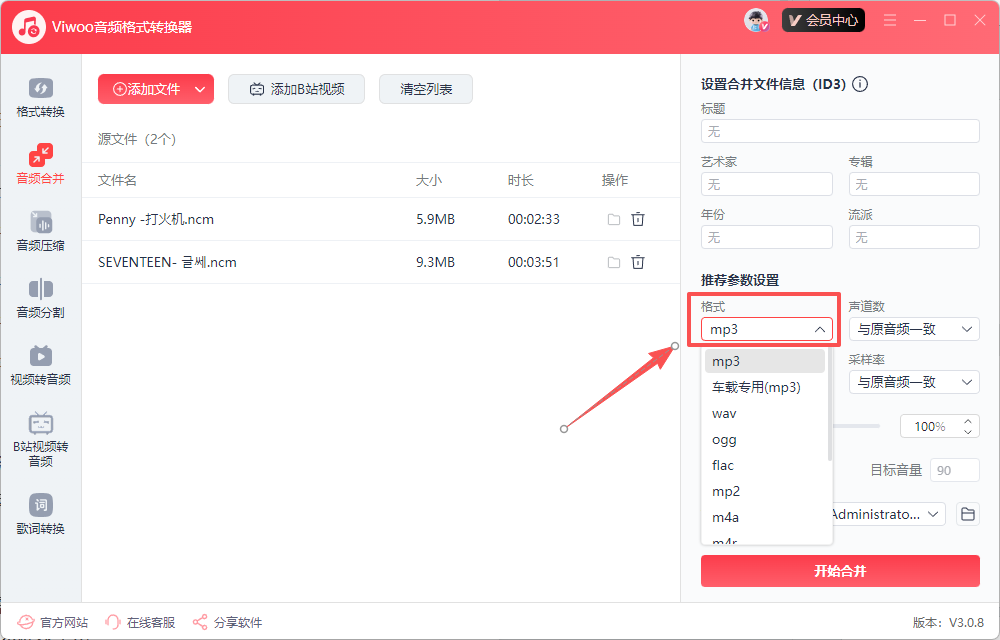Click the ID3 info help icon
Viewport: 1000px width, 640px height.
pyautogui.click(x=860, y=84)
